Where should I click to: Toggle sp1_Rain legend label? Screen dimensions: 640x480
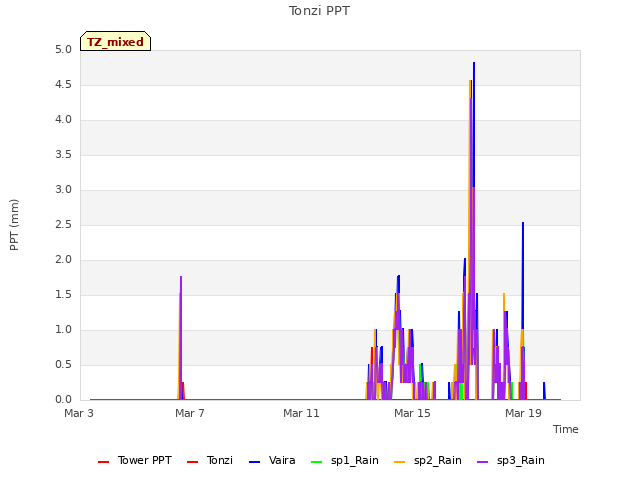click(x=355, y=460)
